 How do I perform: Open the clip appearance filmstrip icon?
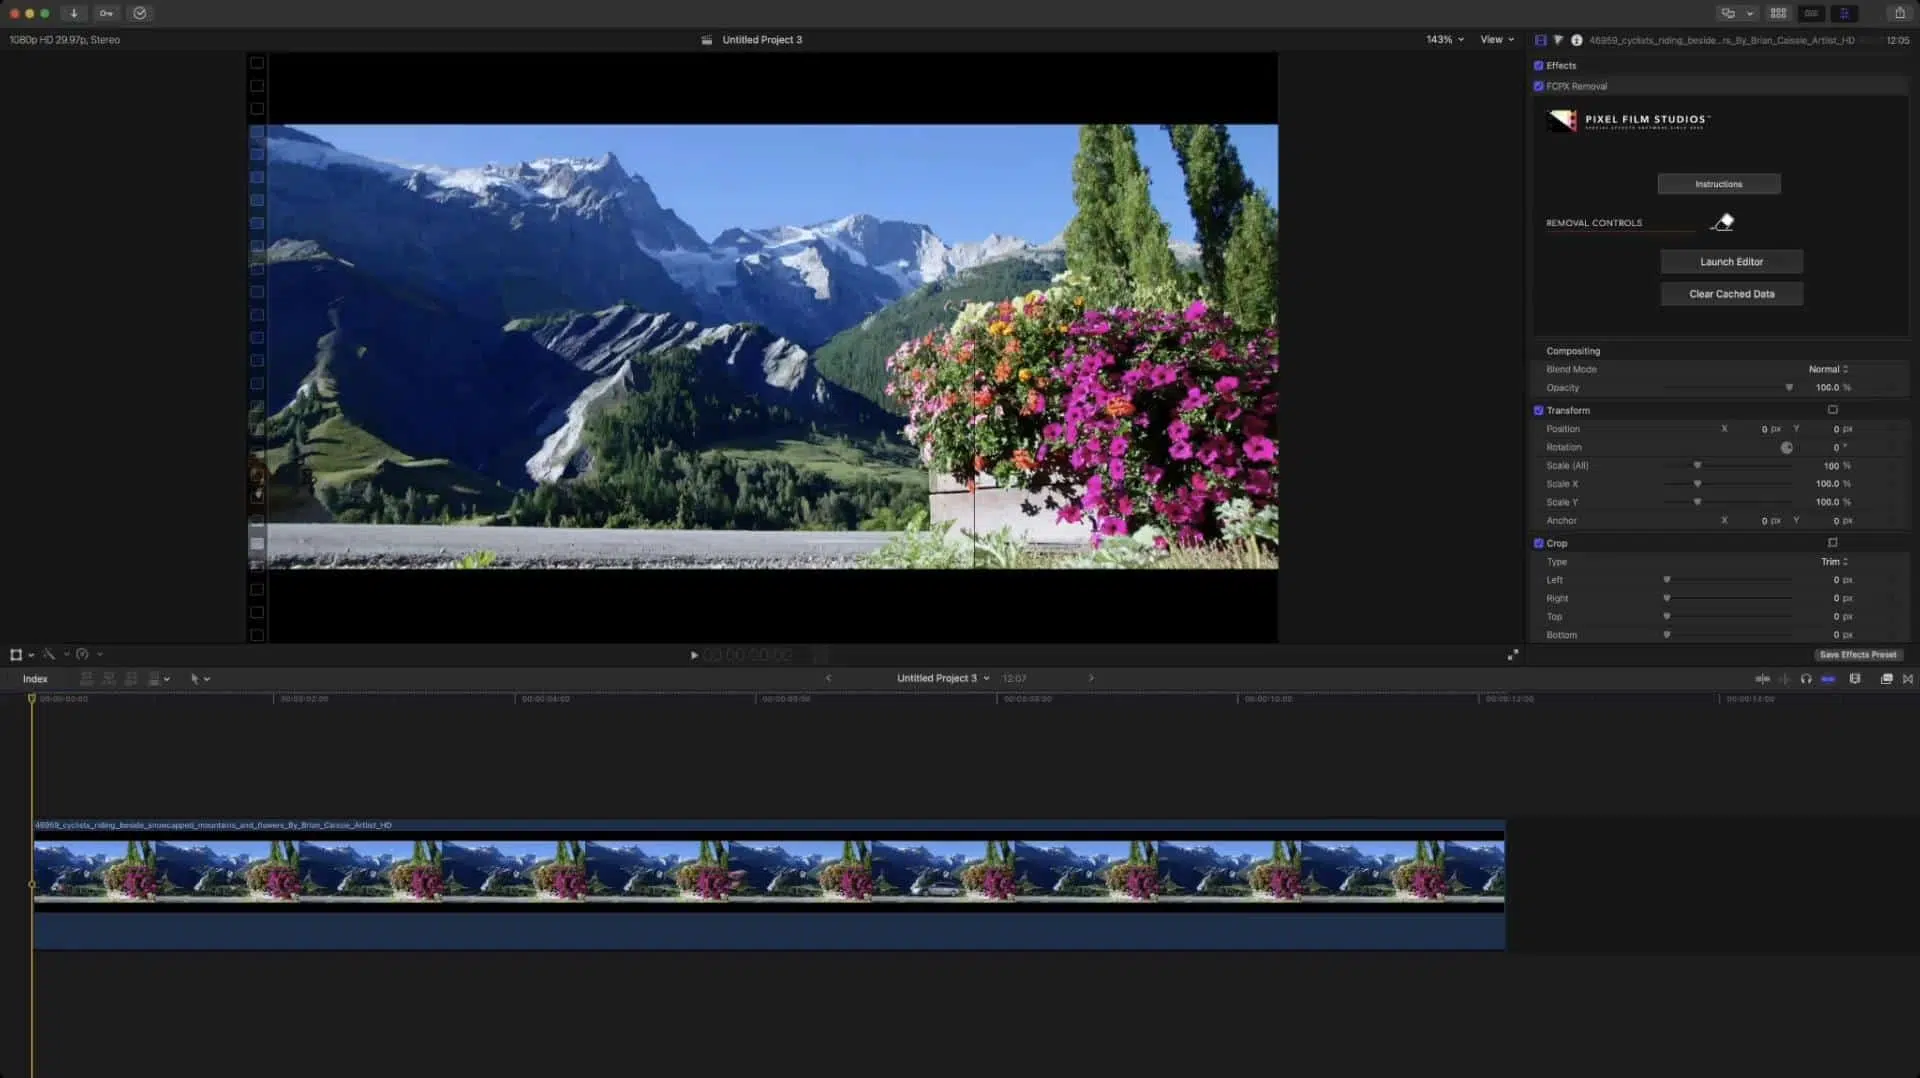(1855, 679)
